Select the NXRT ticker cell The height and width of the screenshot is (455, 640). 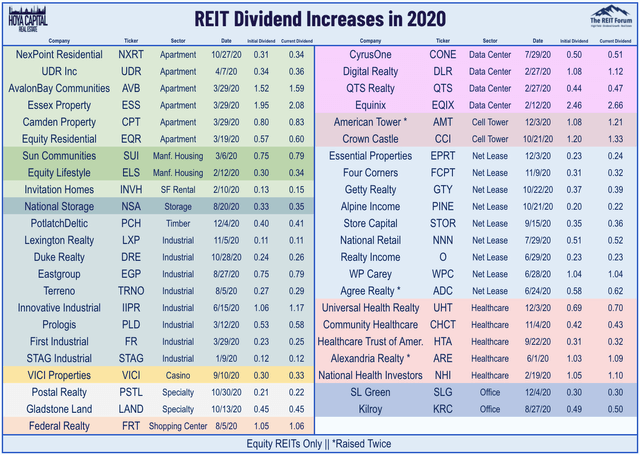coord(131,55)
